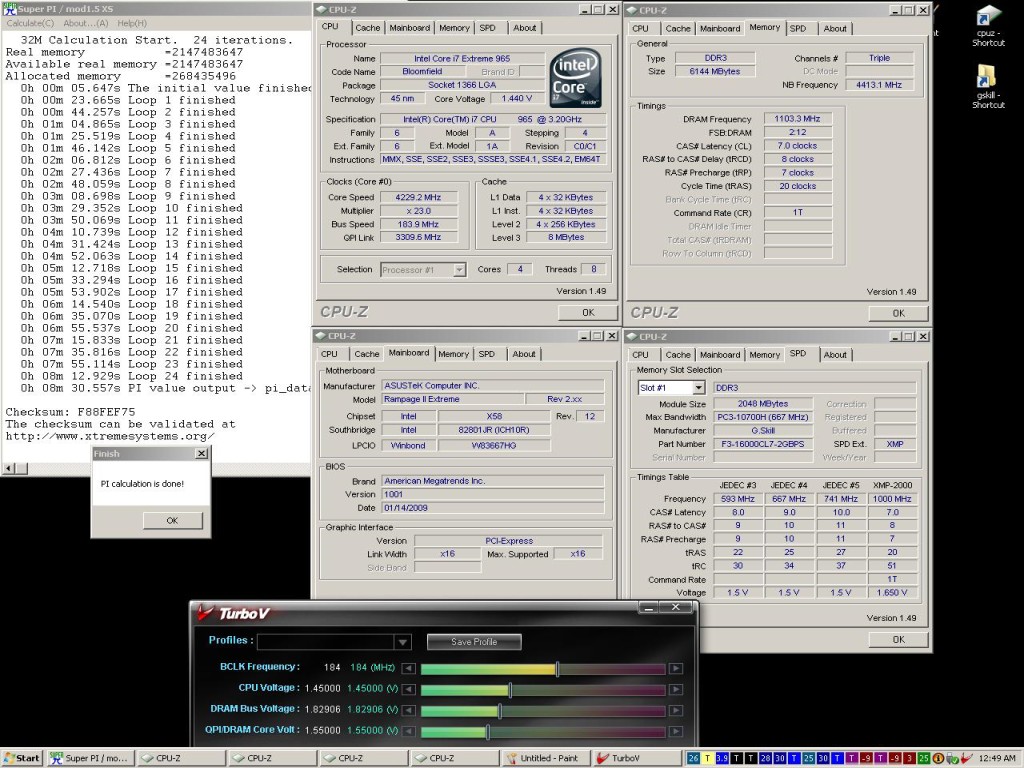Close the TurboV window
Image resolution: width=1024 pixels, height=768 pixels.
pos(676,608)
